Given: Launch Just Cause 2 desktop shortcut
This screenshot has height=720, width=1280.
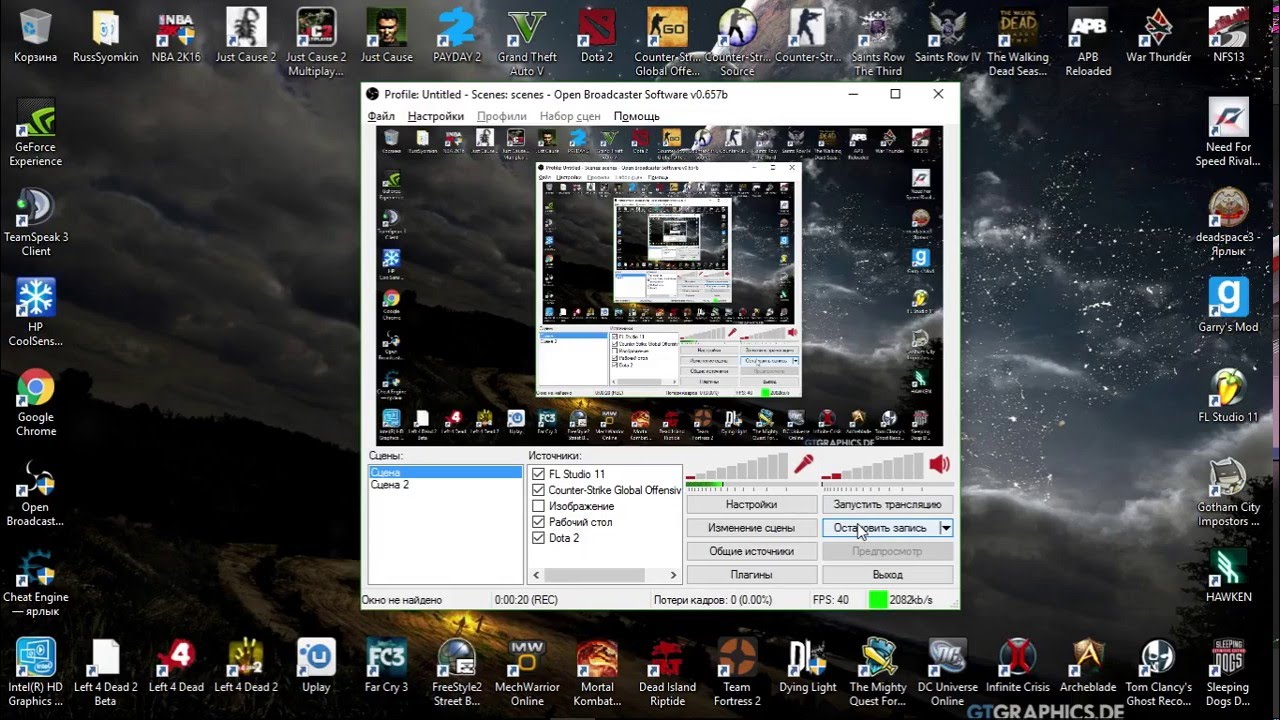Looking at the screenshot, I should tap(246, 36).
